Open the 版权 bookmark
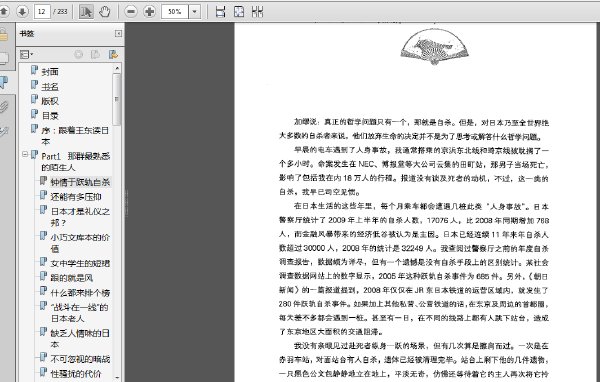Viewport: 600px width, 382px height. click(x=50, y=101)
